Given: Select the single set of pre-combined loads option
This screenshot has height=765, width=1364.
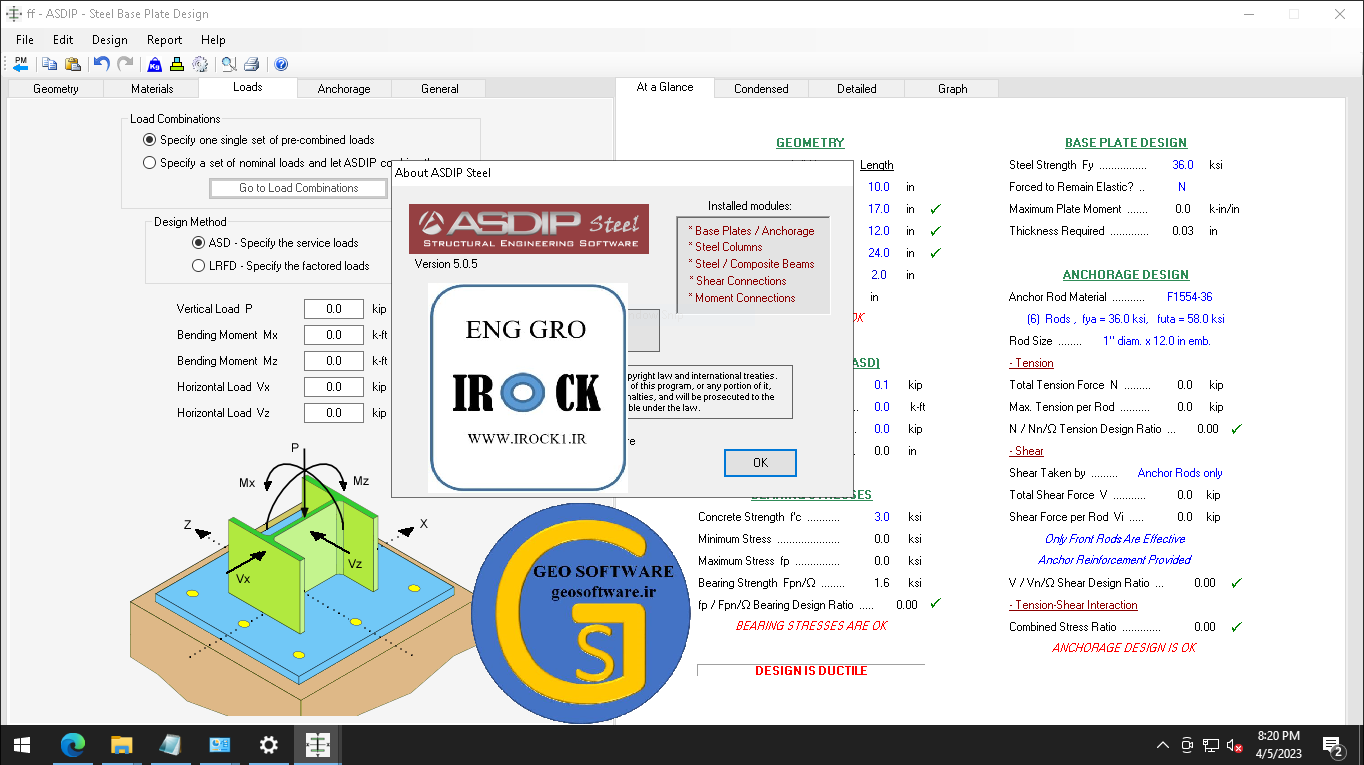Looking at the screenshot, I should coord(150,140).
